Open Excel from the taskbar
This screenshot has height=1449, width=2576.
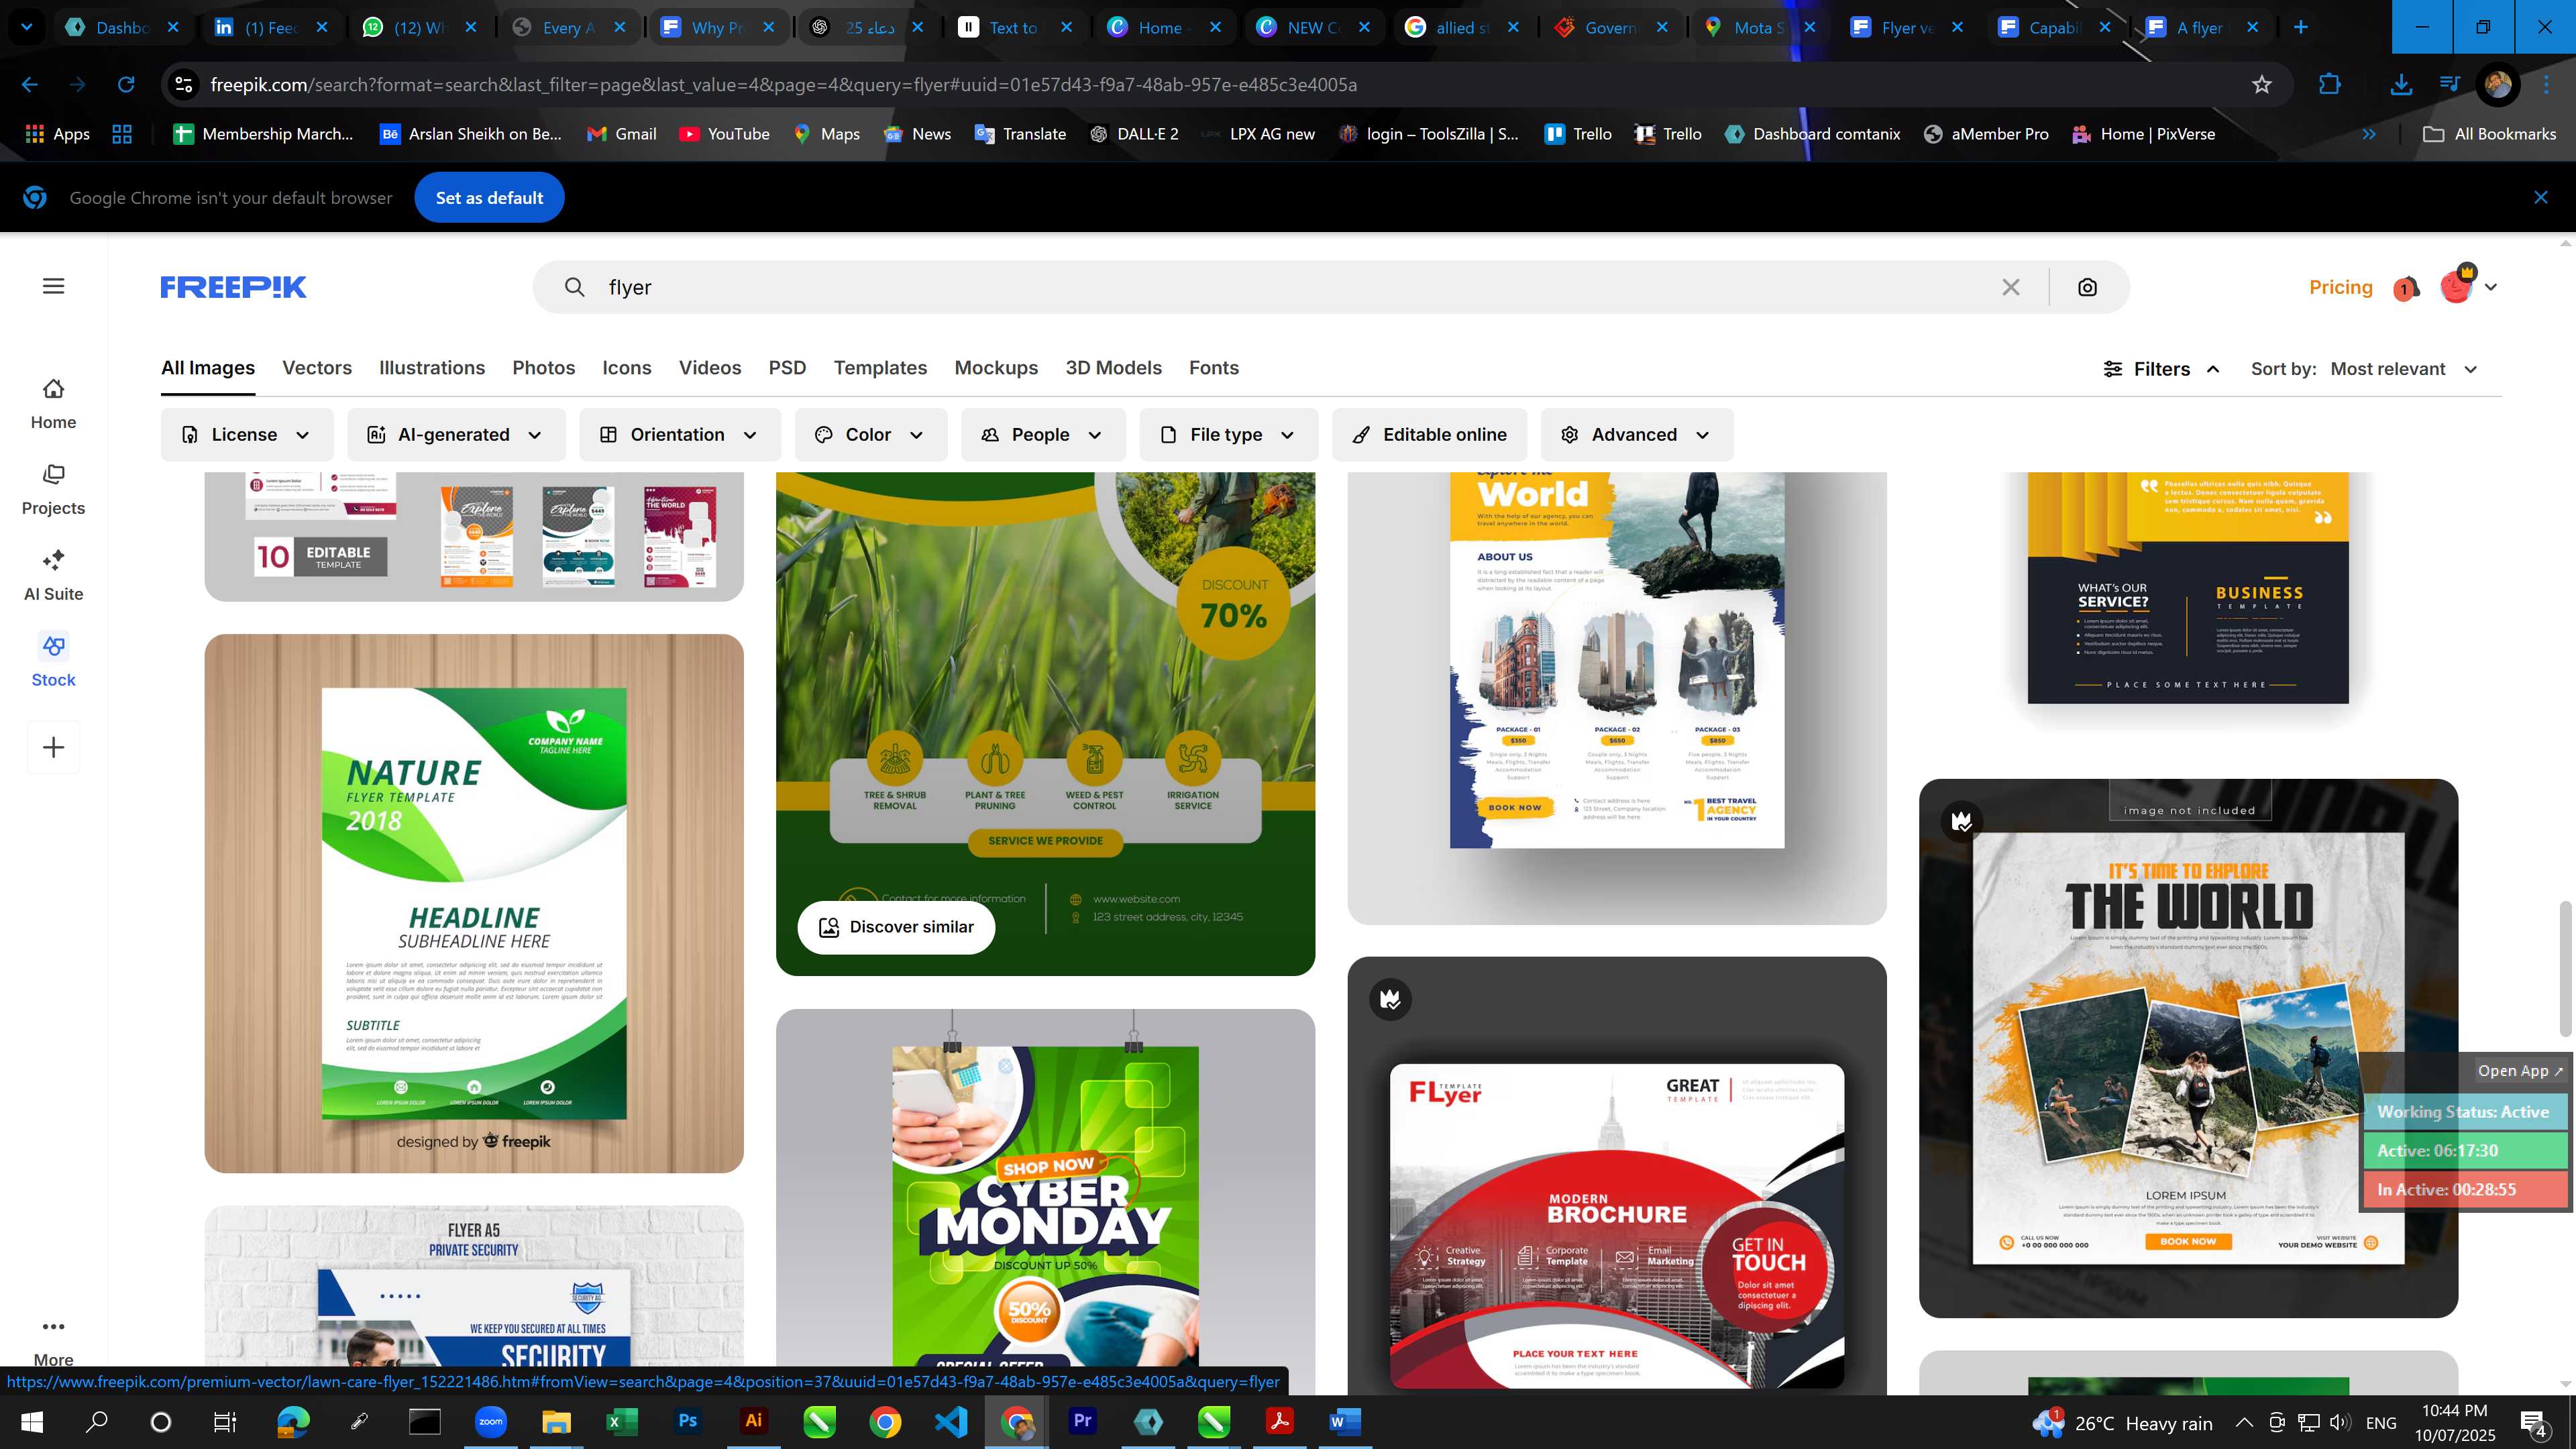622,1421
